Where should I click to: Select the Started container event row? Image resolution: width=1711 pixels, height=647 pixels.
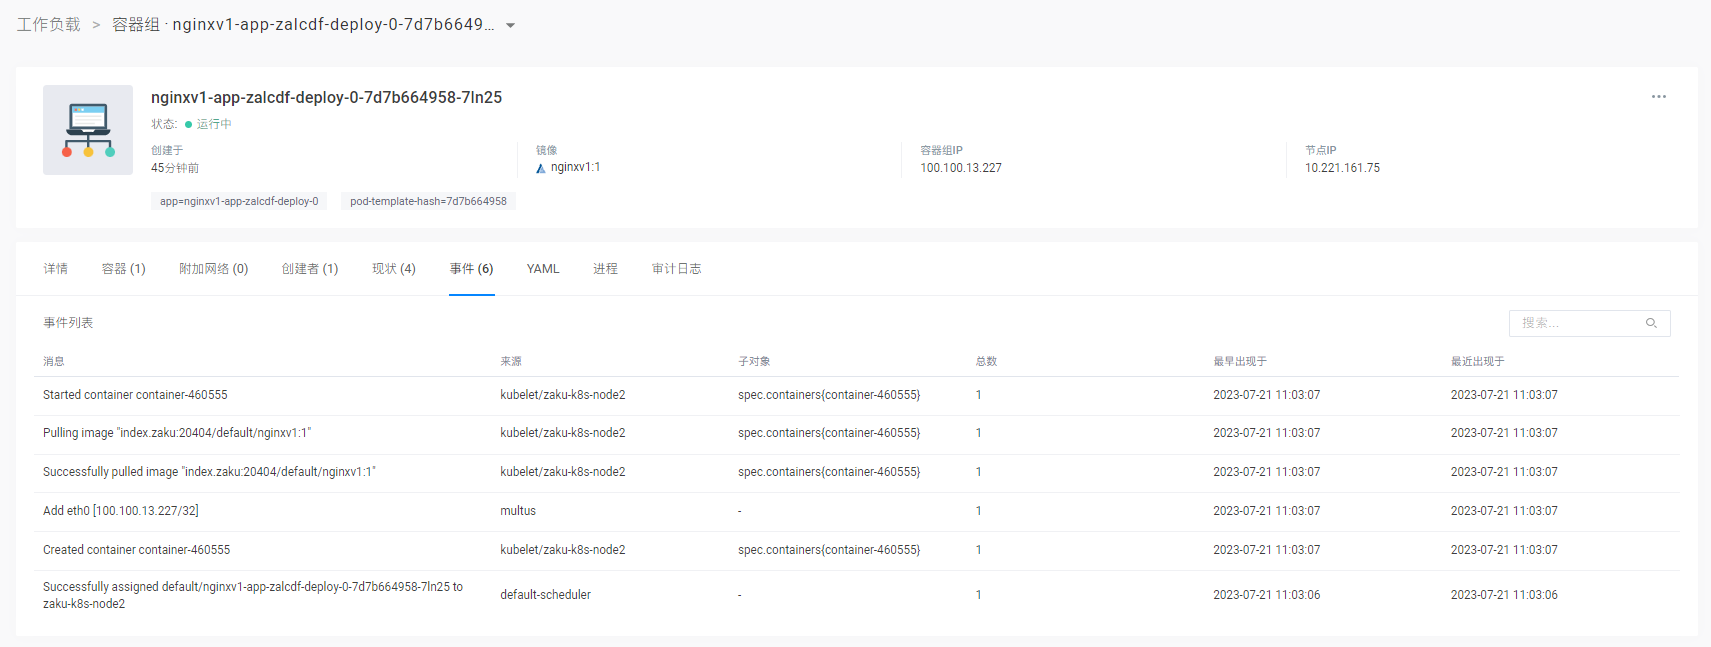[135, 395]
